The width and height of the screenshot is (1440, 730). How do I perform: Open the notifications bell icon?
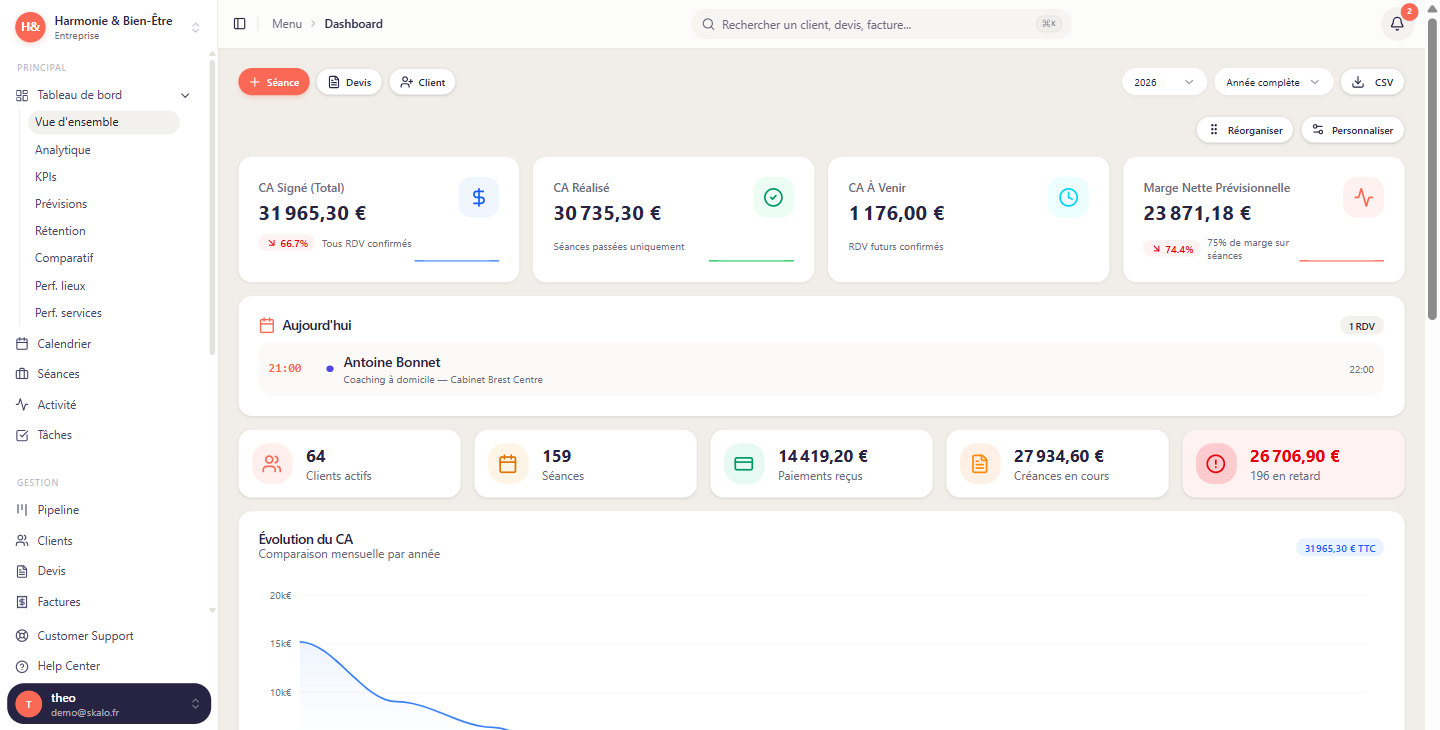1397,24
